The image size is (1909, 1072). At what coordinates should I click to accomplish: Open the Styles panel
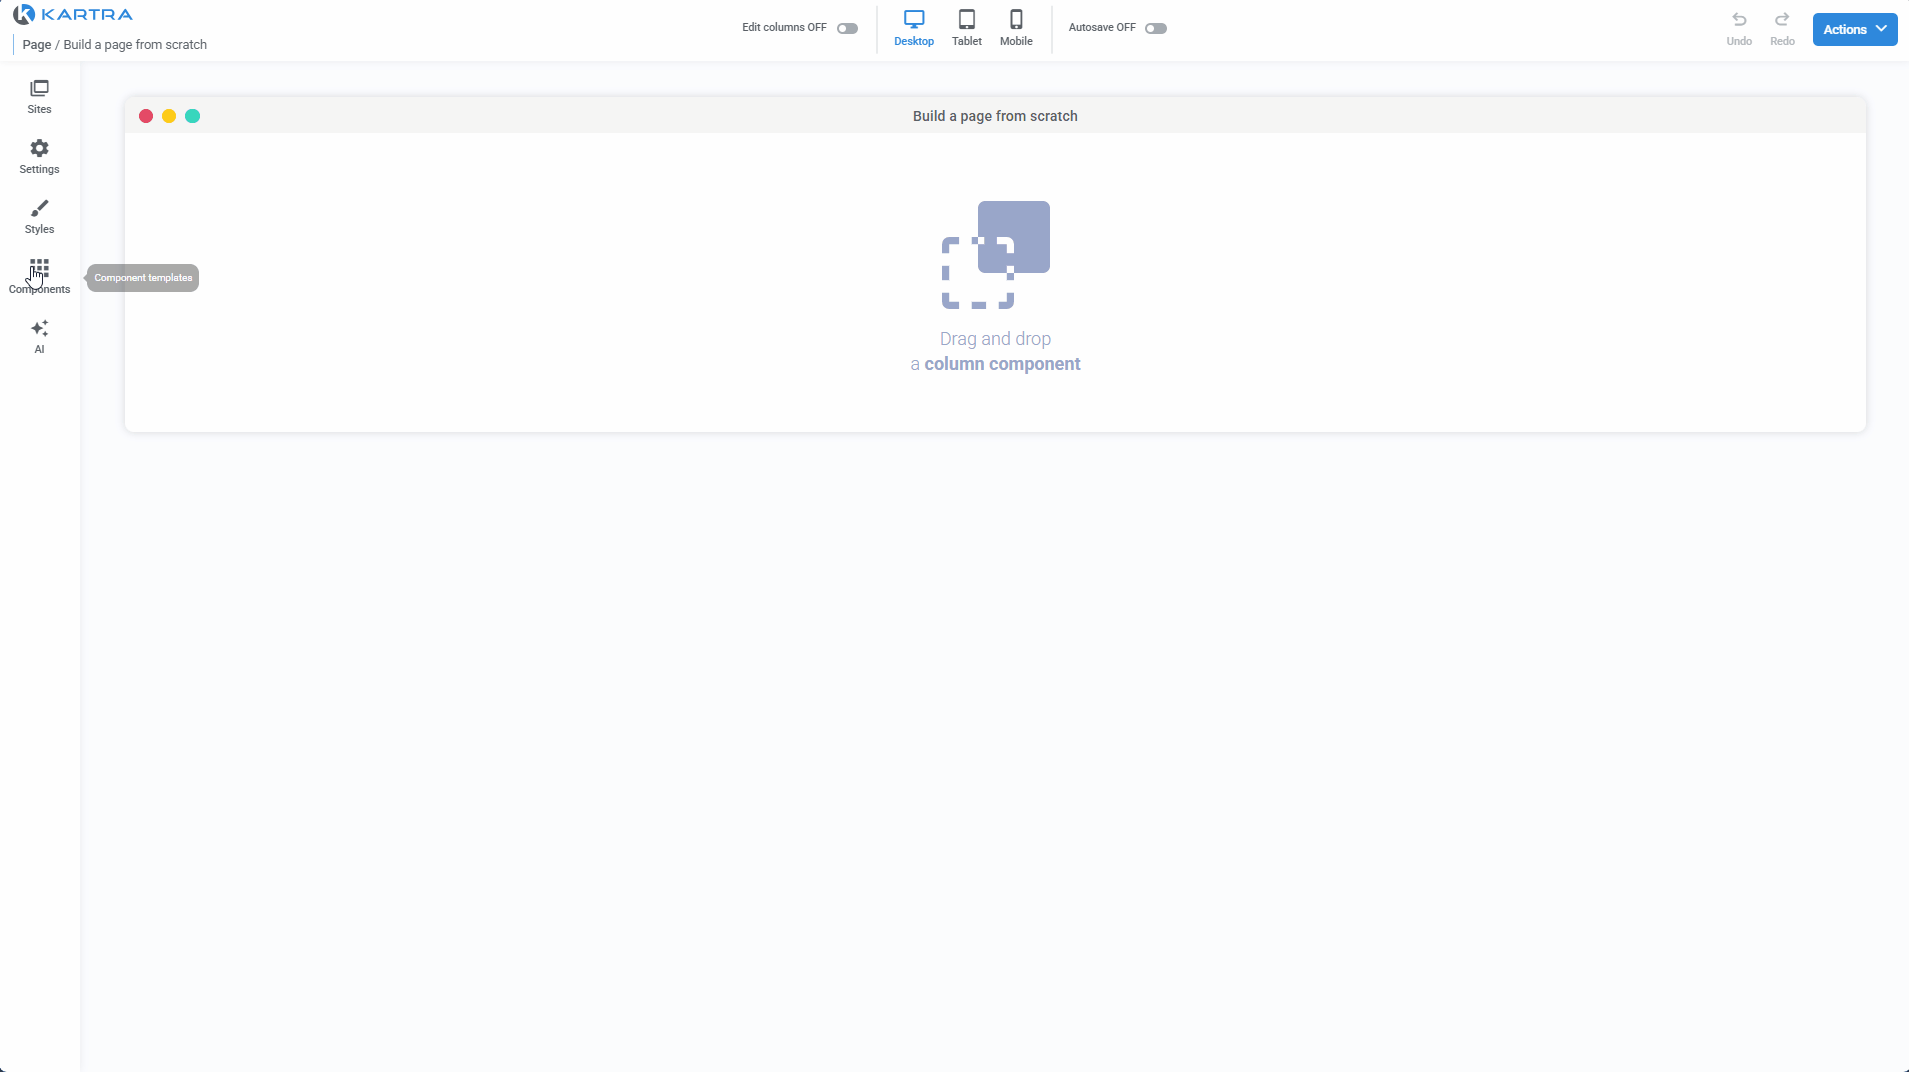[39, 217]
